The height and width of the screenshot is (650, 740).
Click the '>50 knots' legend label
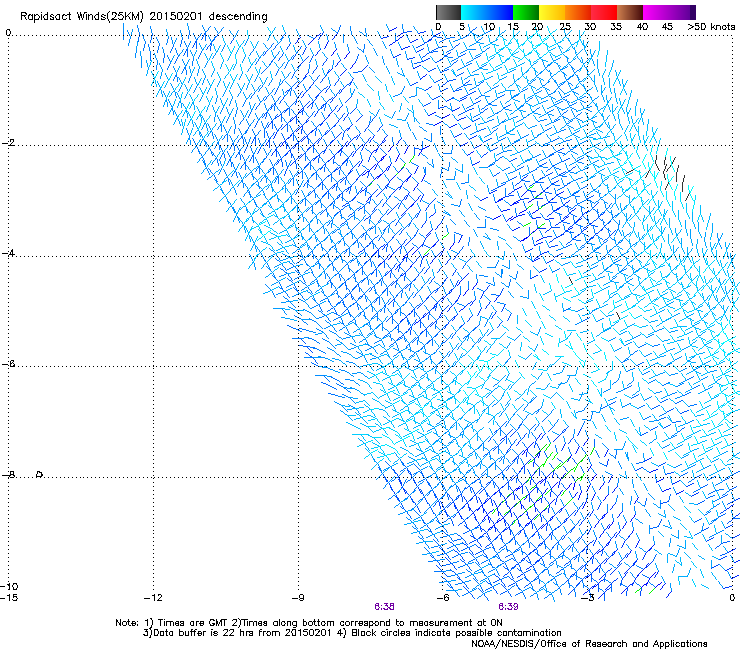point(711,26)
